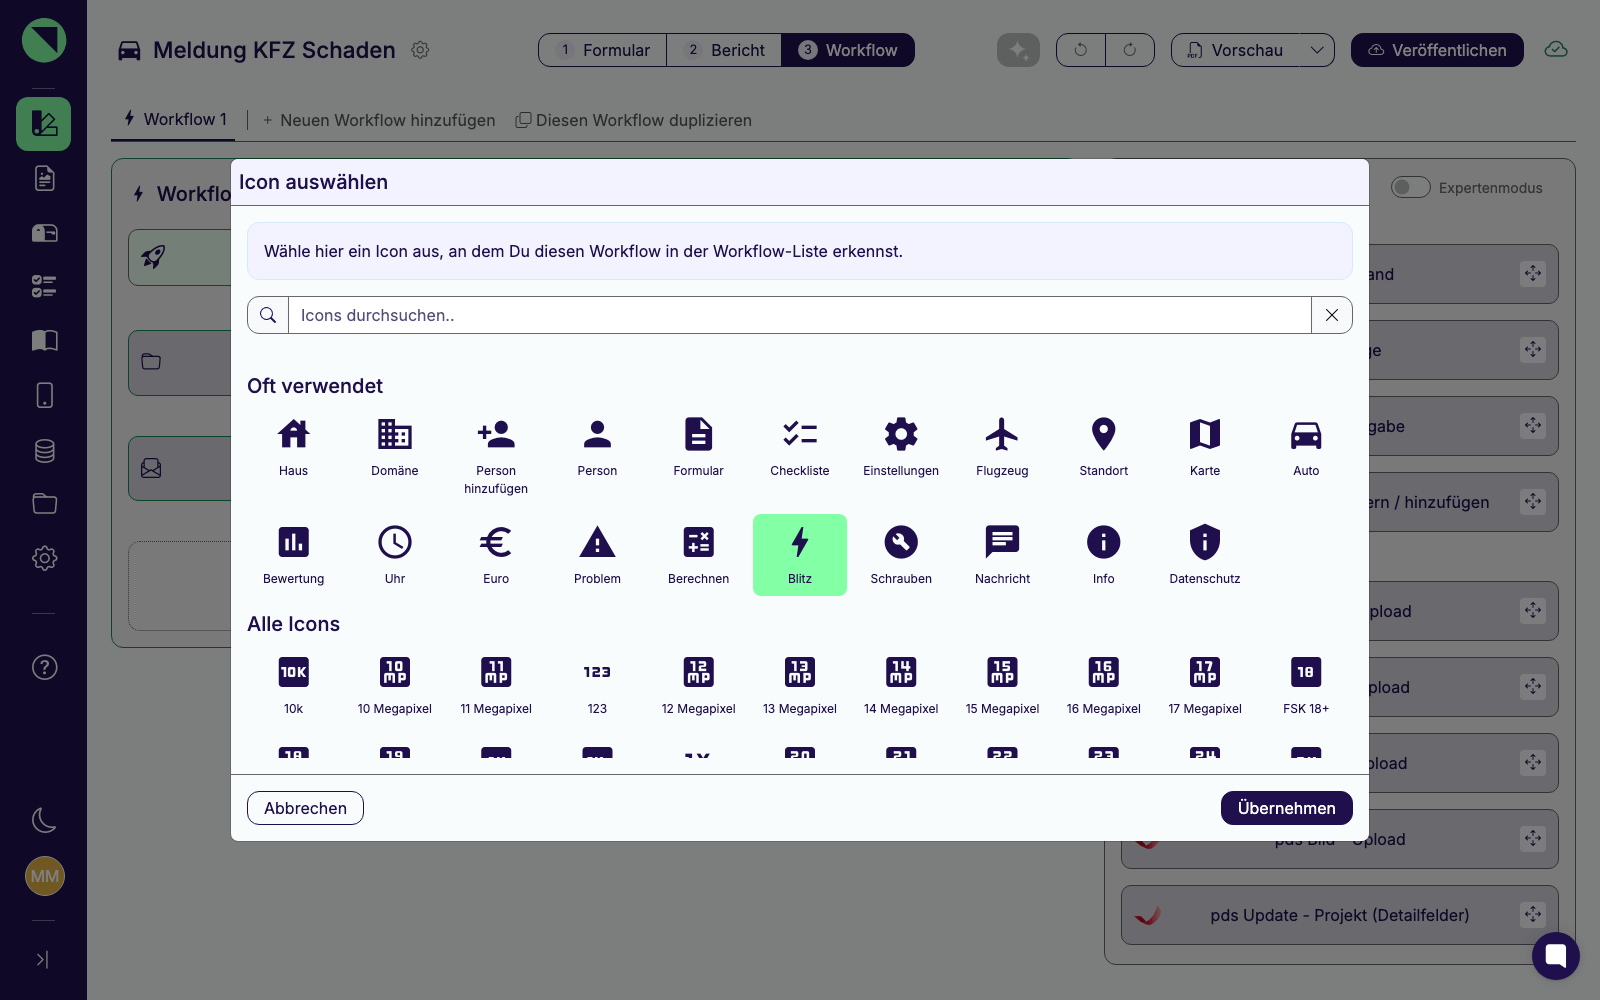Switch to the Bericht step tab

click(x=724, y=50)
